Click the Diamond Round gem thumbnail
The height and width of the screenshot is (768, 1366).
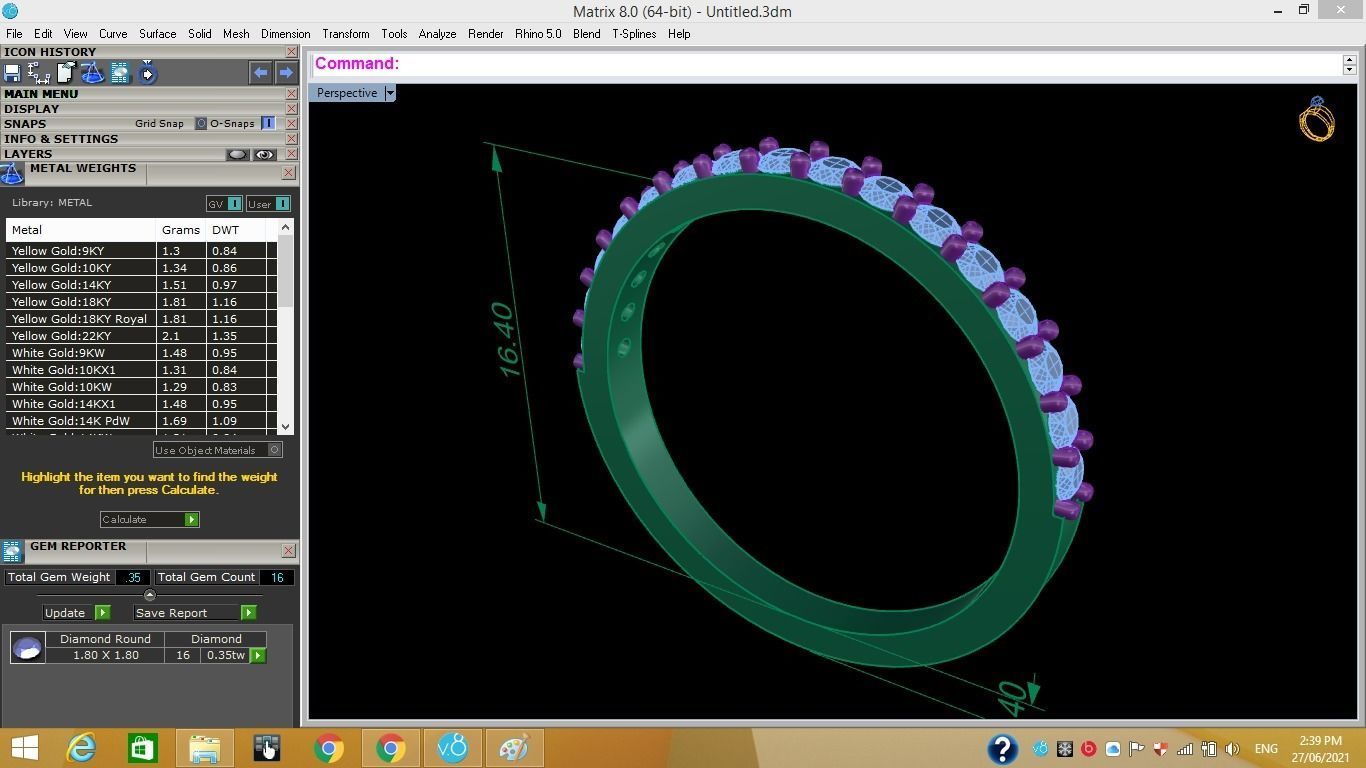[x=27, y=647]
